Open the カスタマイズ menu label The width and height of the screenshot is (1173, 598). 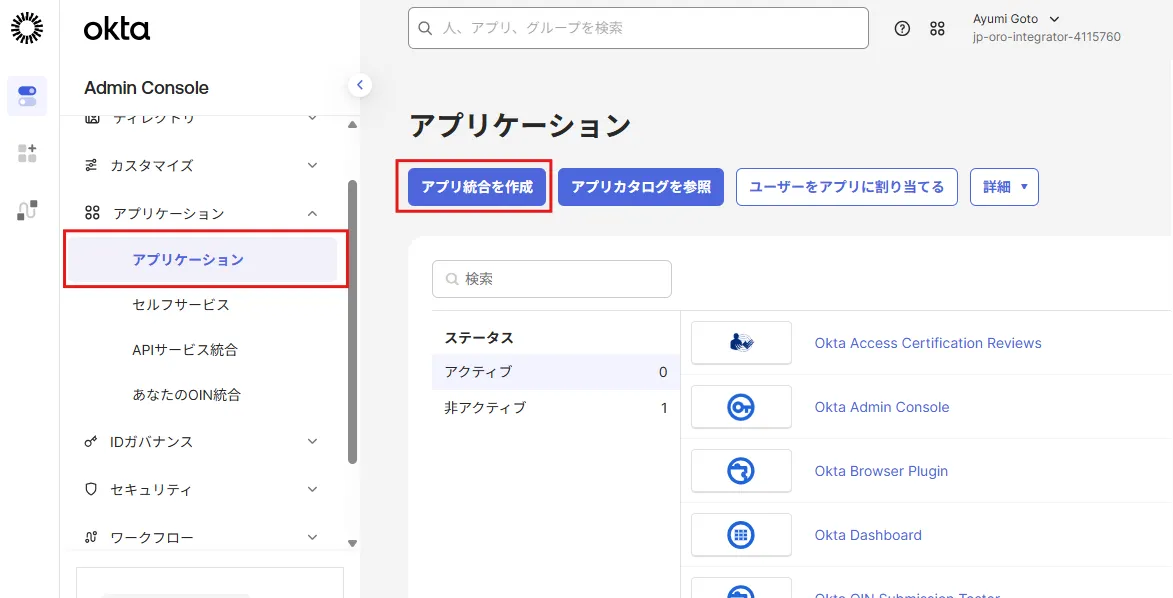[x=152, y=165]
